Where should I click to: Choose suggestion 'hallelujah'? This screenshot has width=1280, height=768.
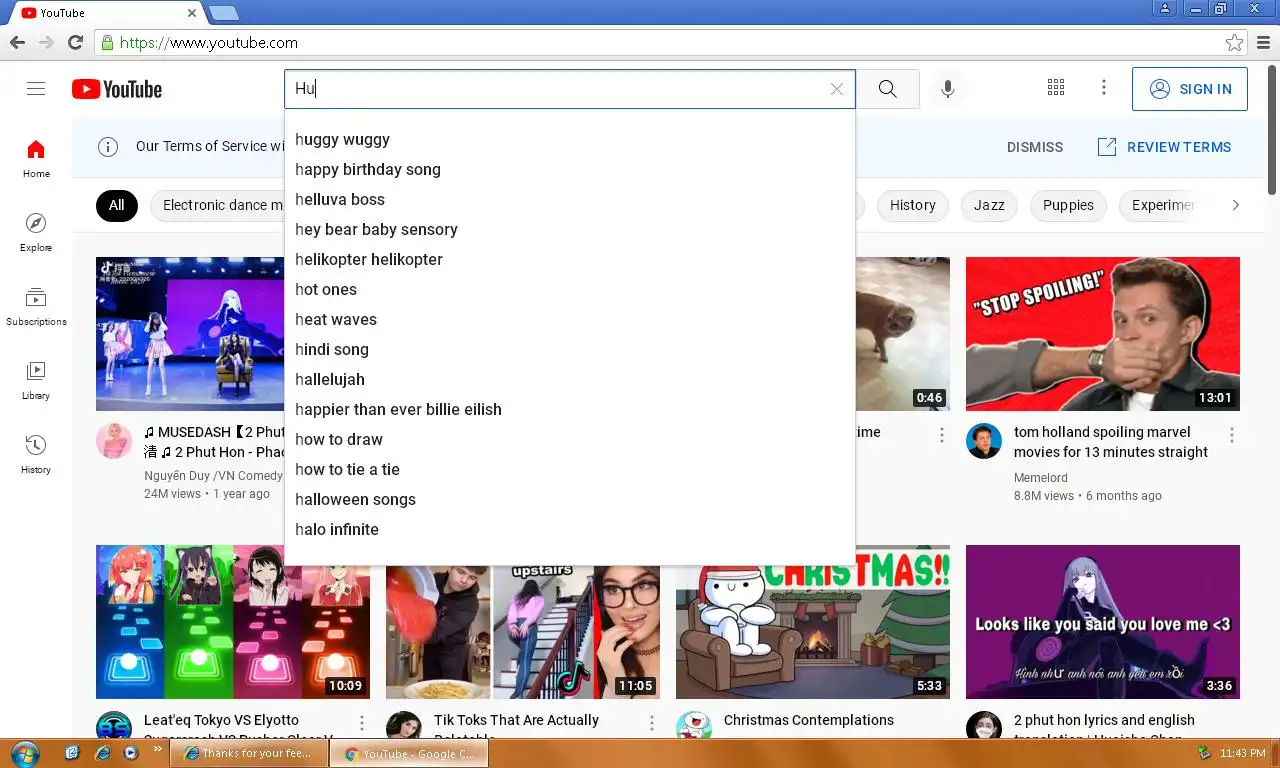(x=570, y=380)
